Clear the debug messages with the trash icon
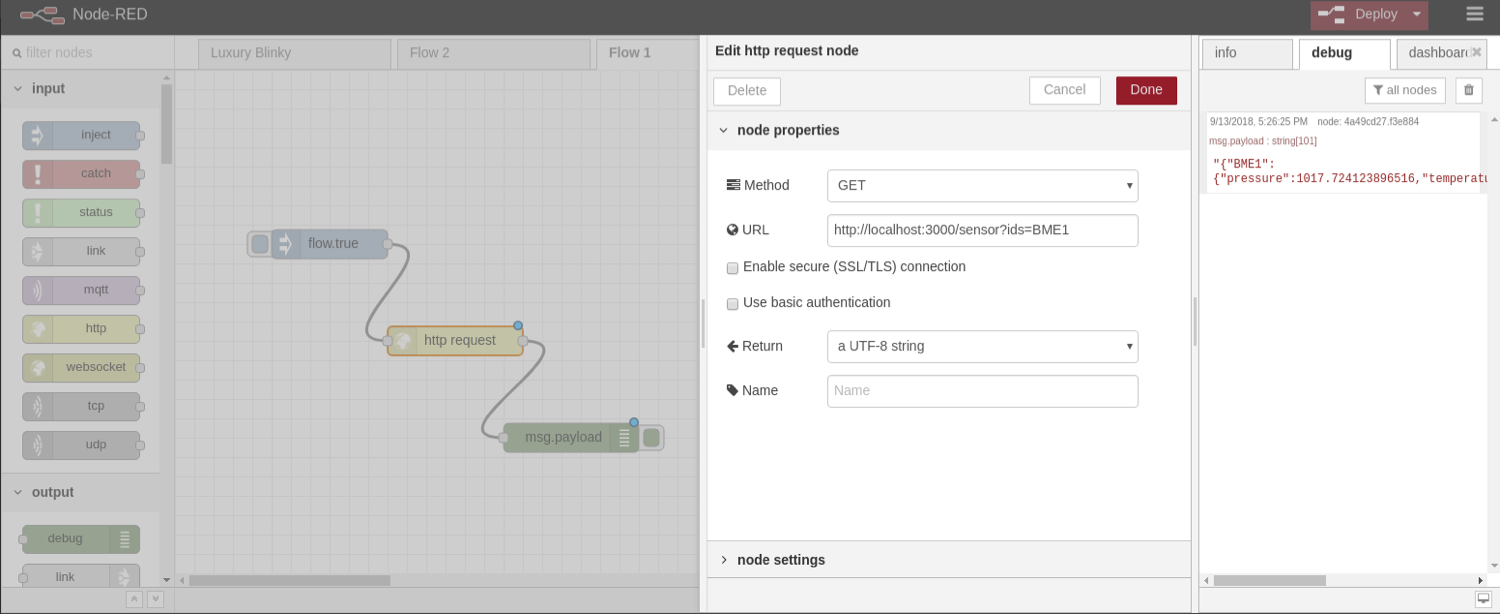 click(1468, 90)
